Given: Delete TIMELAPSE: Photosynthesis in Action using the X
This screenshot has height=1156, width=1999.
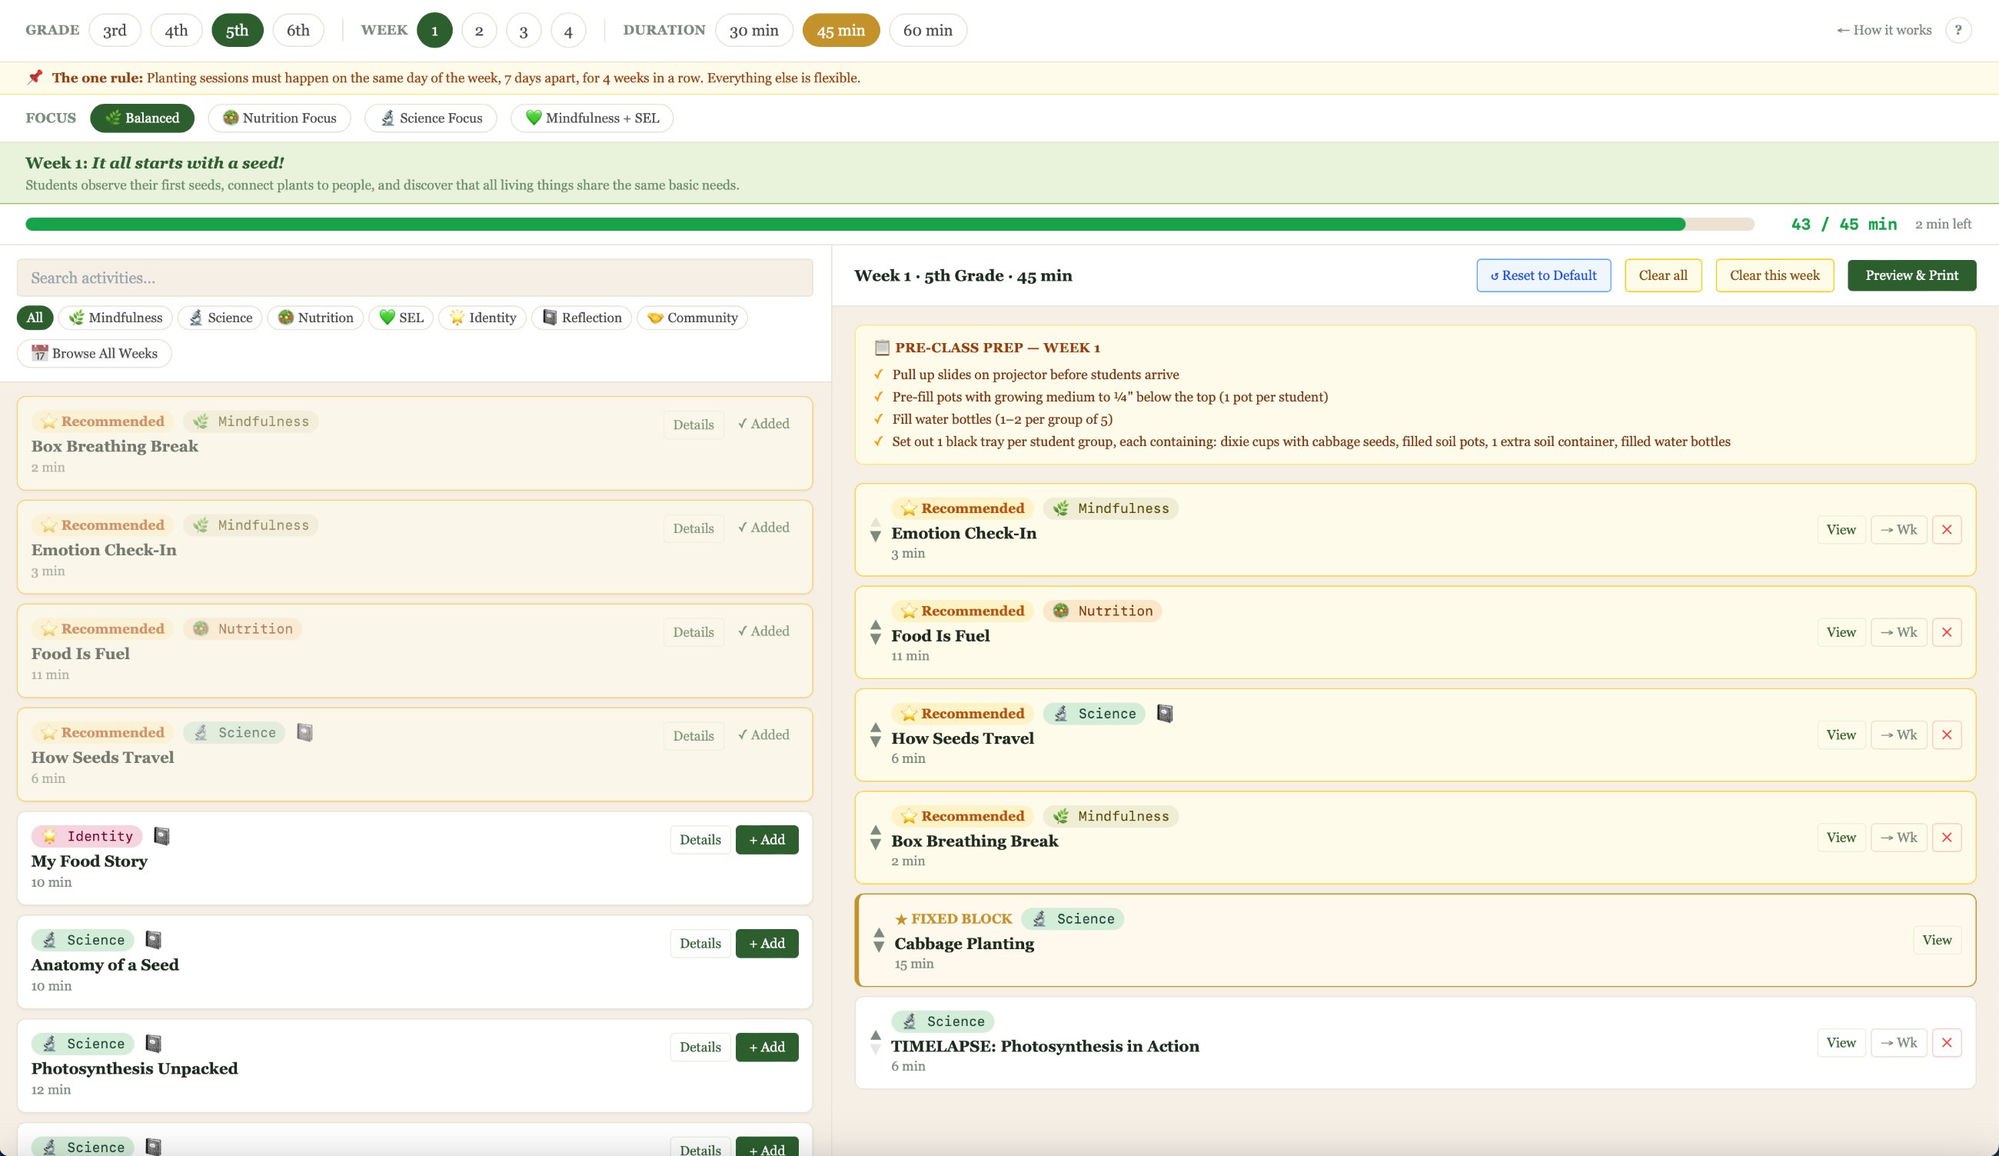Looking at the screenshot, I should 1946,1043.
